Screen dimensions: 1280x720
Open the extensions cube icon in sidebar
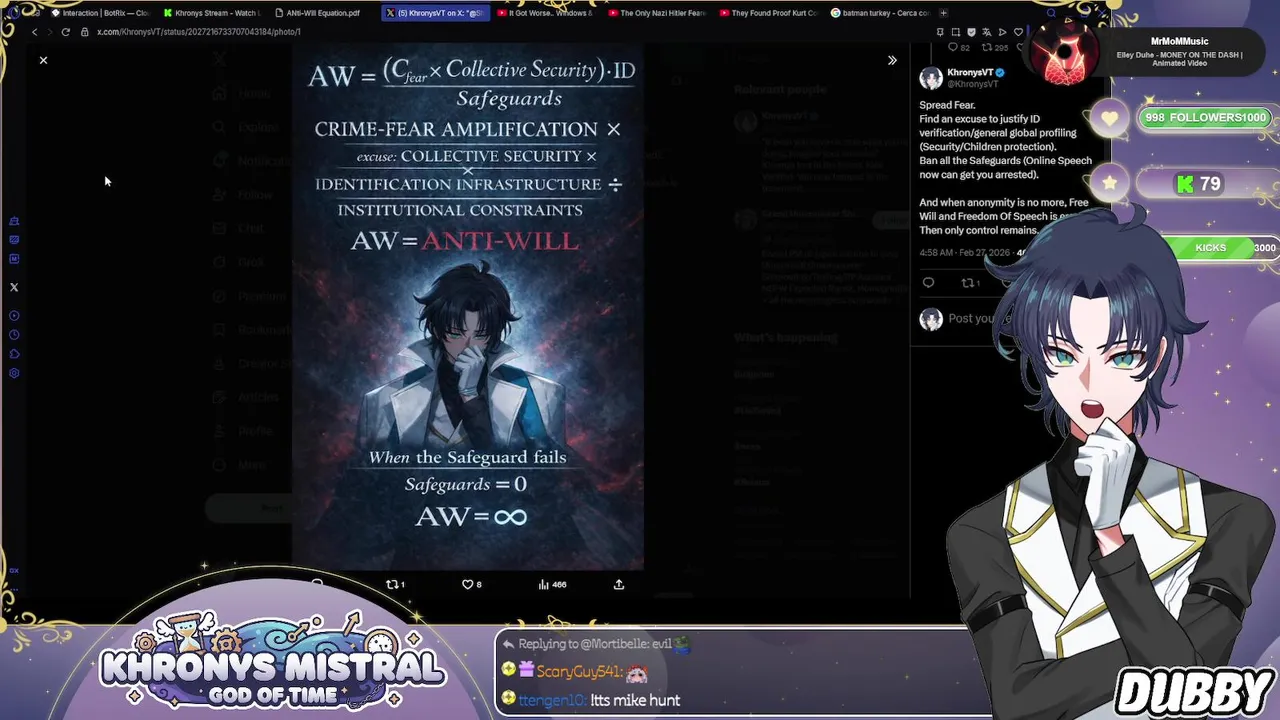[x=14, y=354]
